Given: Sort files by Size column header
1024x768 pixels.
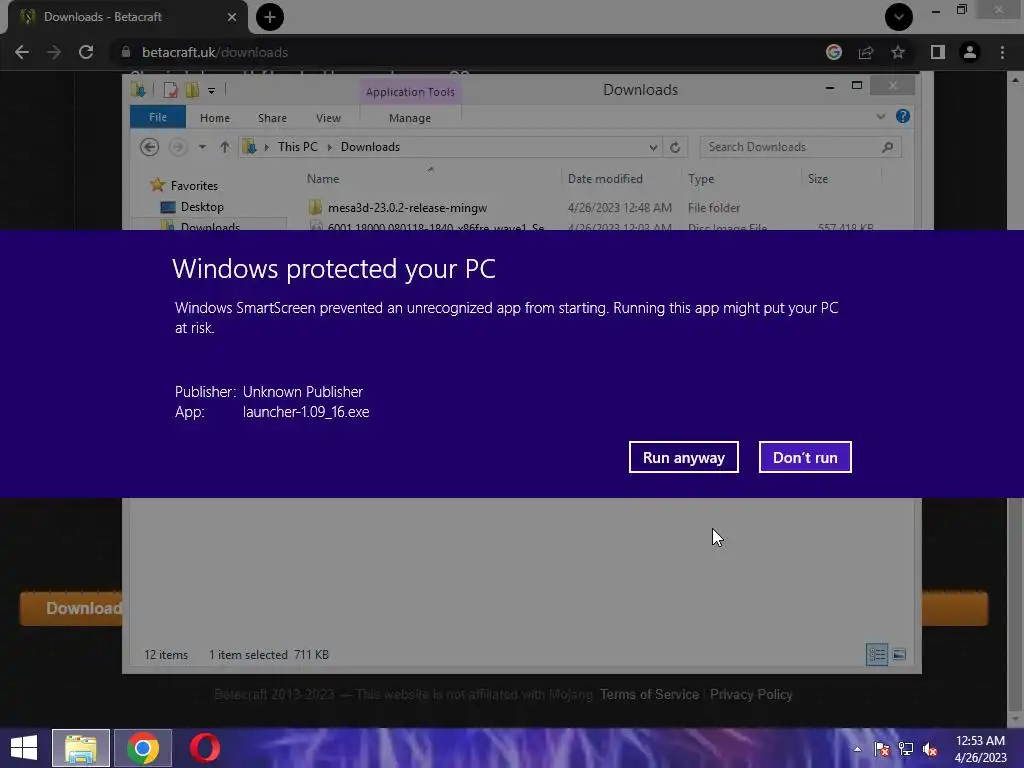Looking at the screenshot, I should pyautogui.click(x=818, y=179).
